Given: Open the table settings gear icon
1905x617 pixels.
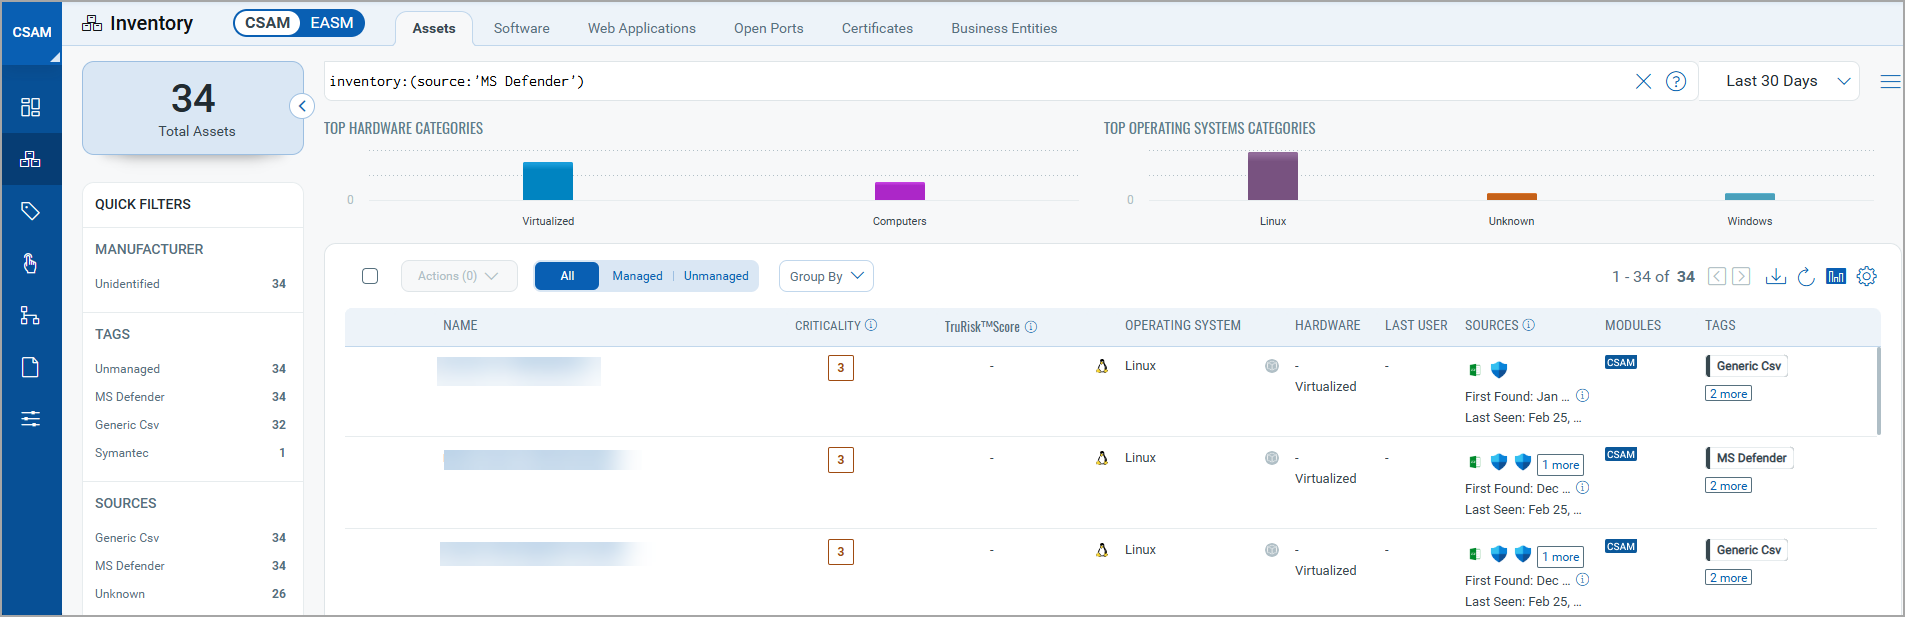Looking at the screenshot, I should tap(1866, 276).
